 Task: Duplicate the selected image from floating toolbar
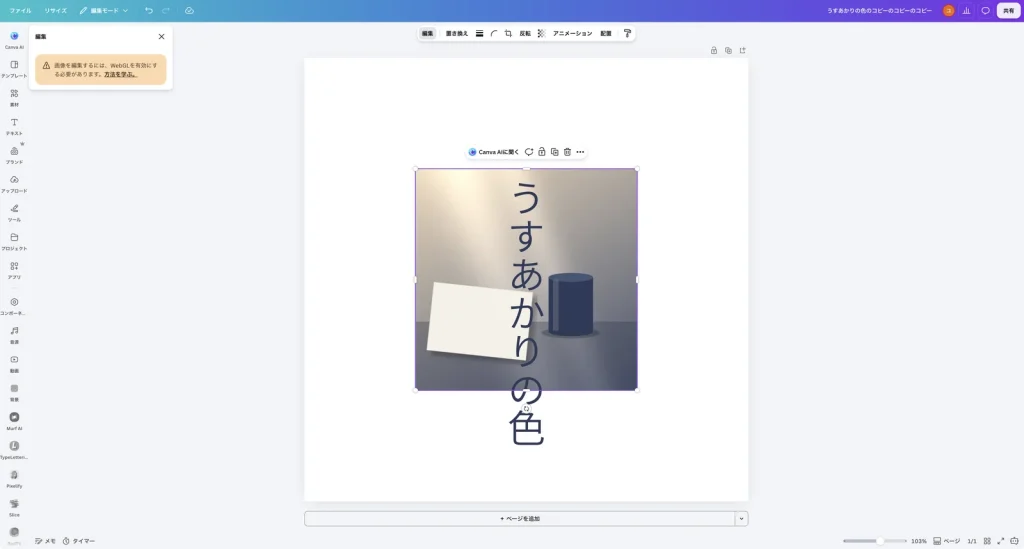click(x=554, y=152)
